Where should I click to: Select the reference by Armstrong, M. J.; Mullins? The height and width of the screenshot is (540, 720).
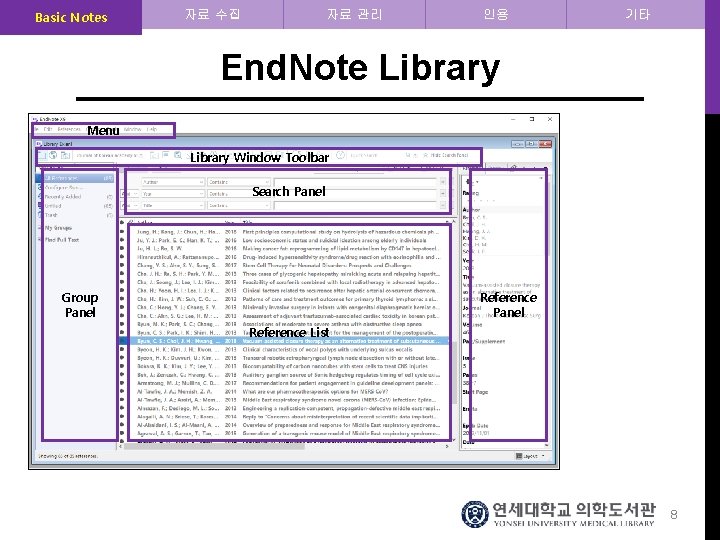click(288, 383)
